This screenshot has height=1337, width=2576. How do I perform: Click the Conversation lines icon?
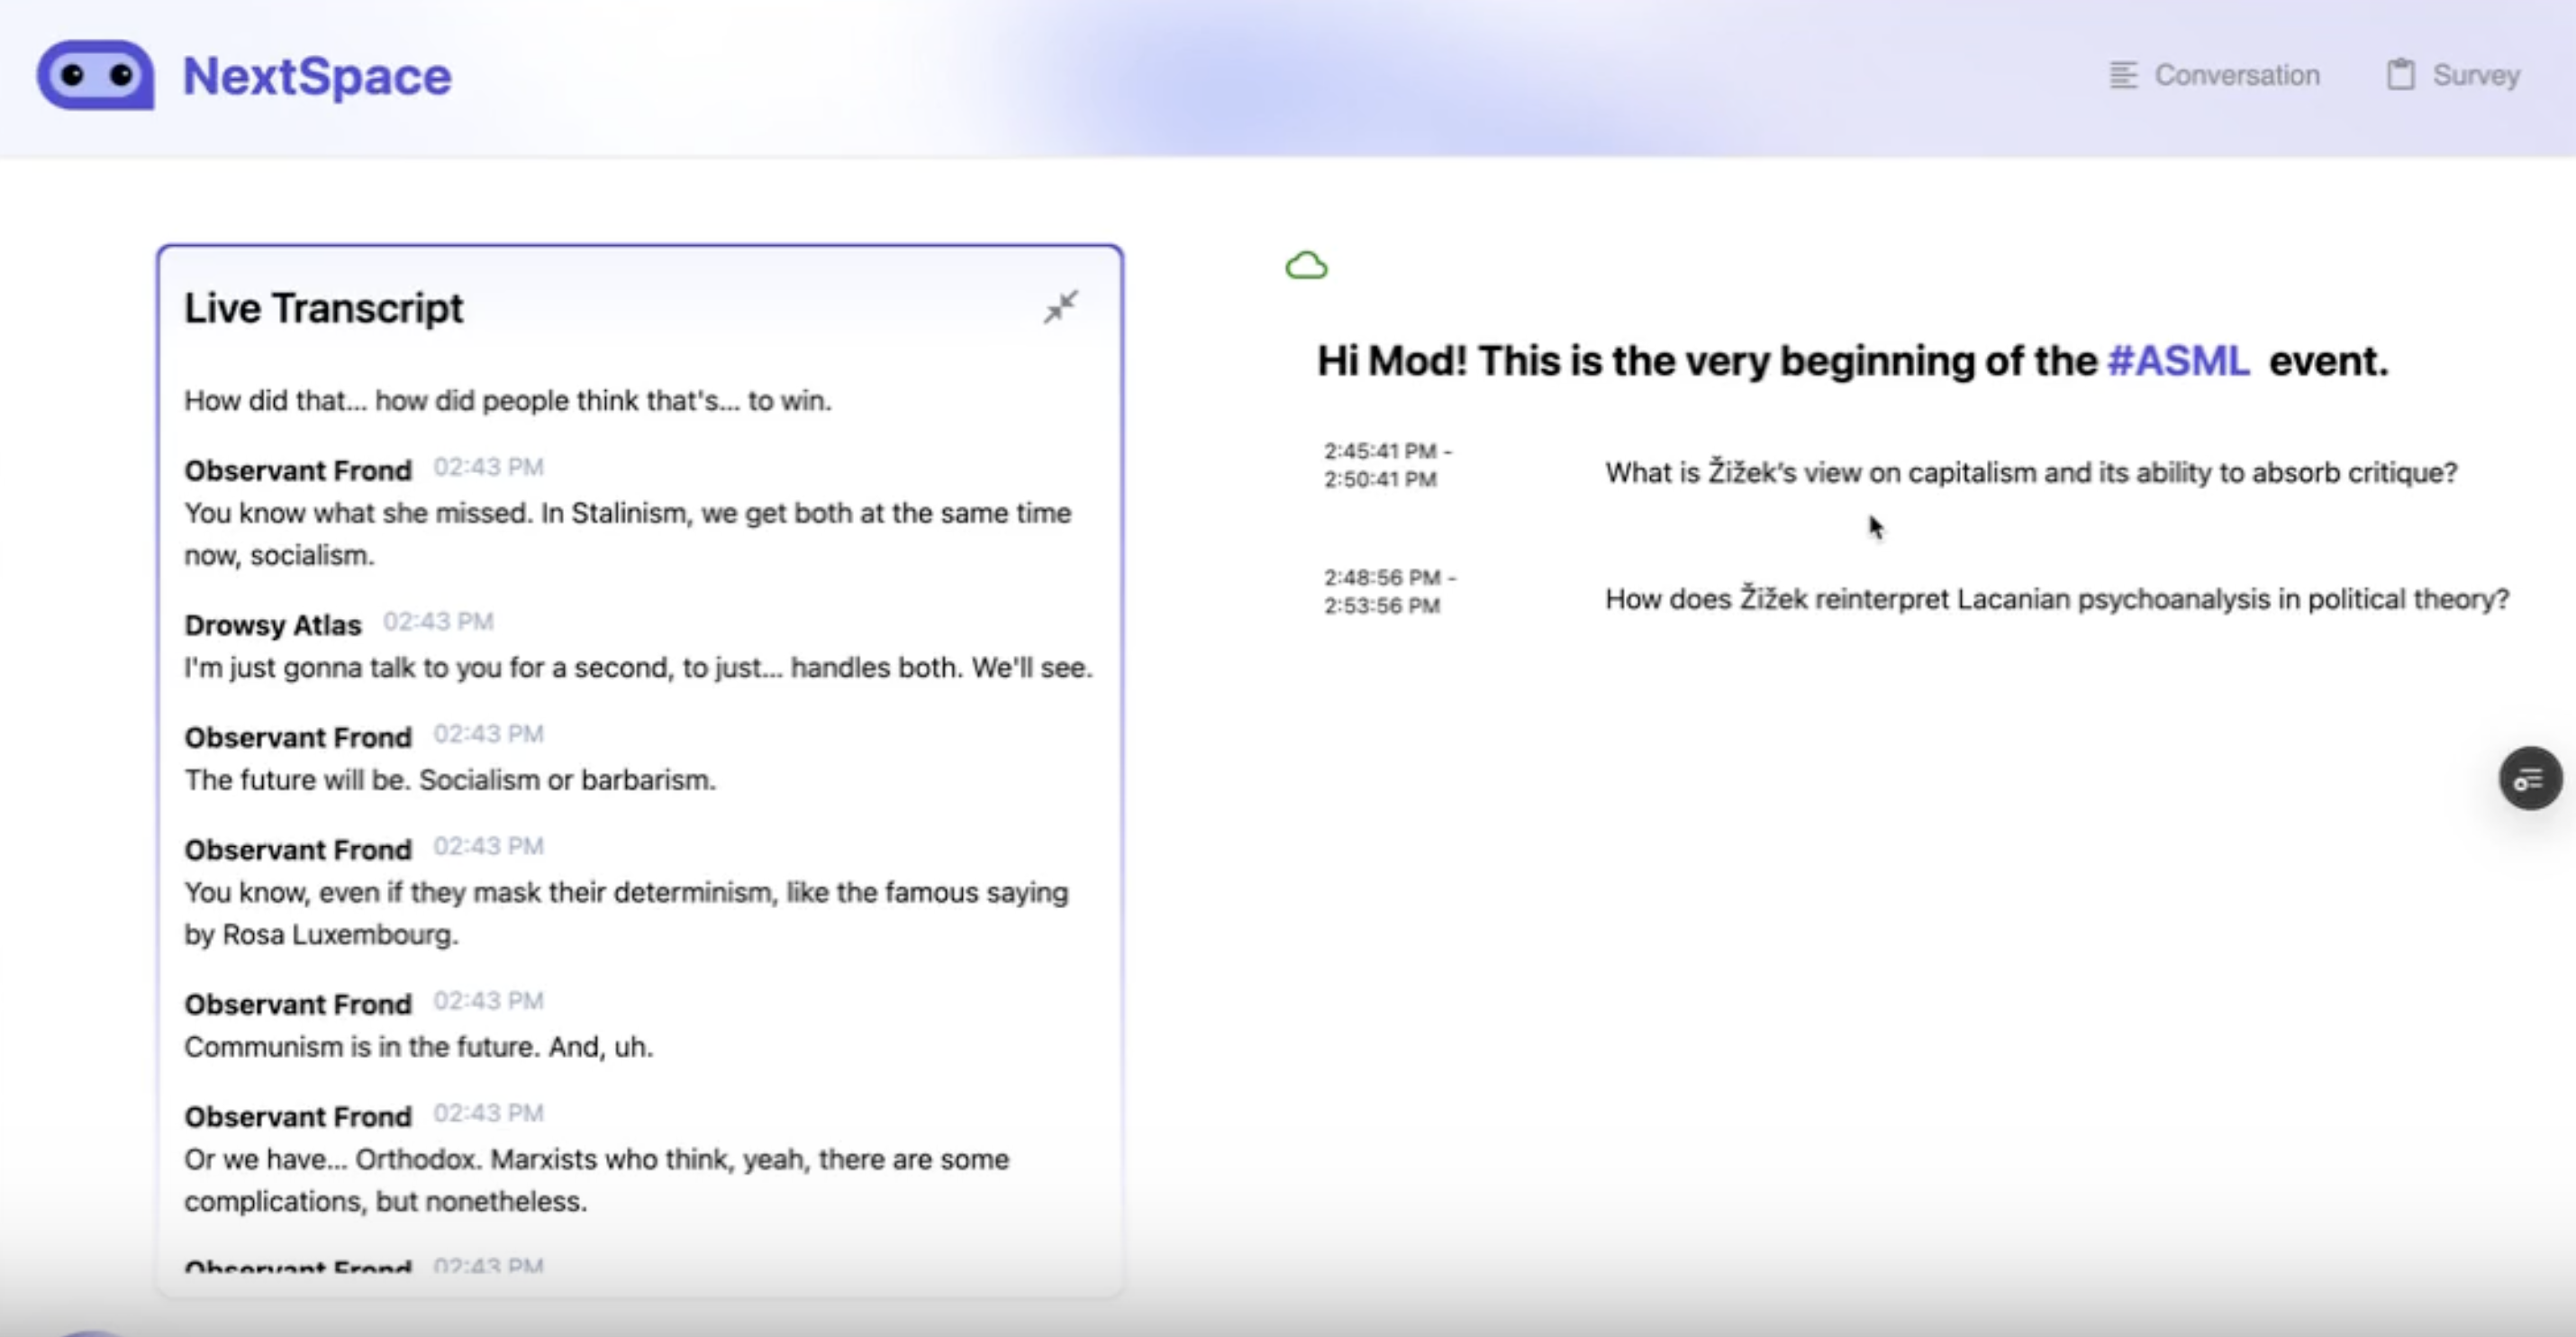click(2123, 75)
